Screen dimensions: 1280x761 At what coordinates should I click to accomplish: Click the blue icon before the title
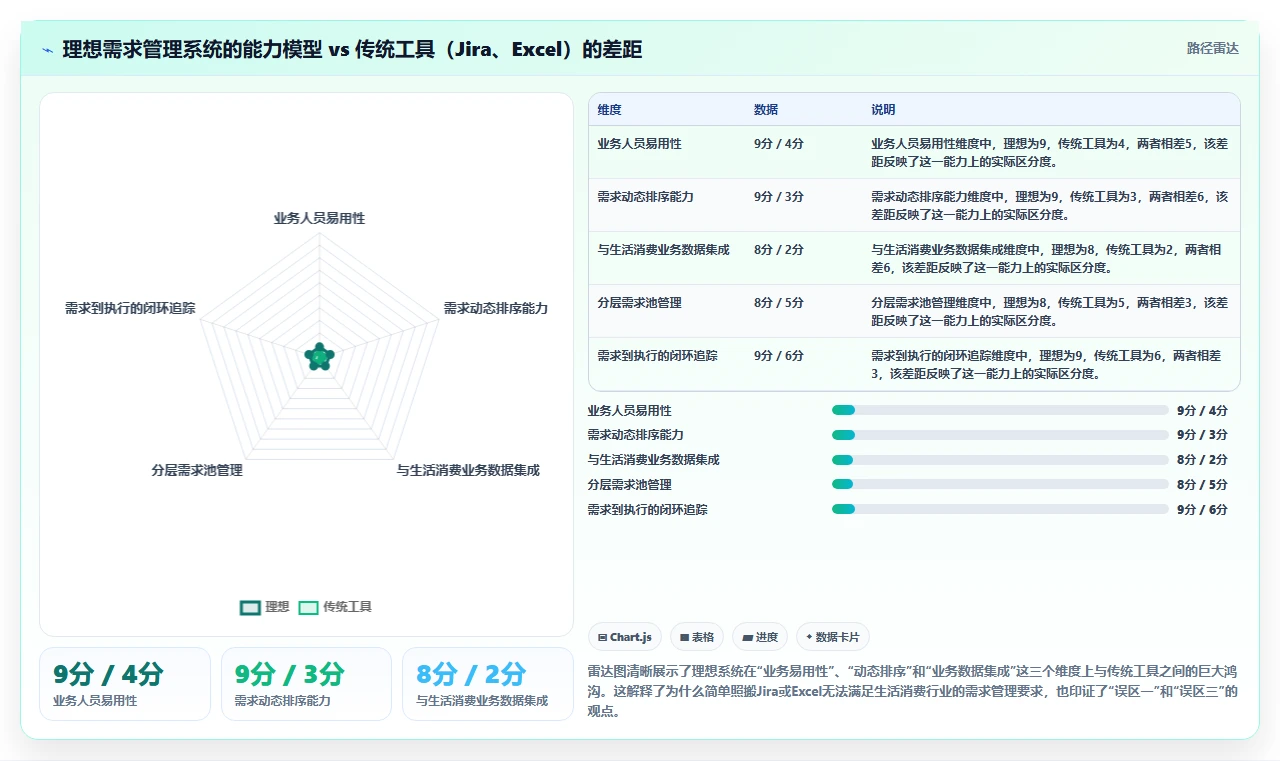(47, 49)
